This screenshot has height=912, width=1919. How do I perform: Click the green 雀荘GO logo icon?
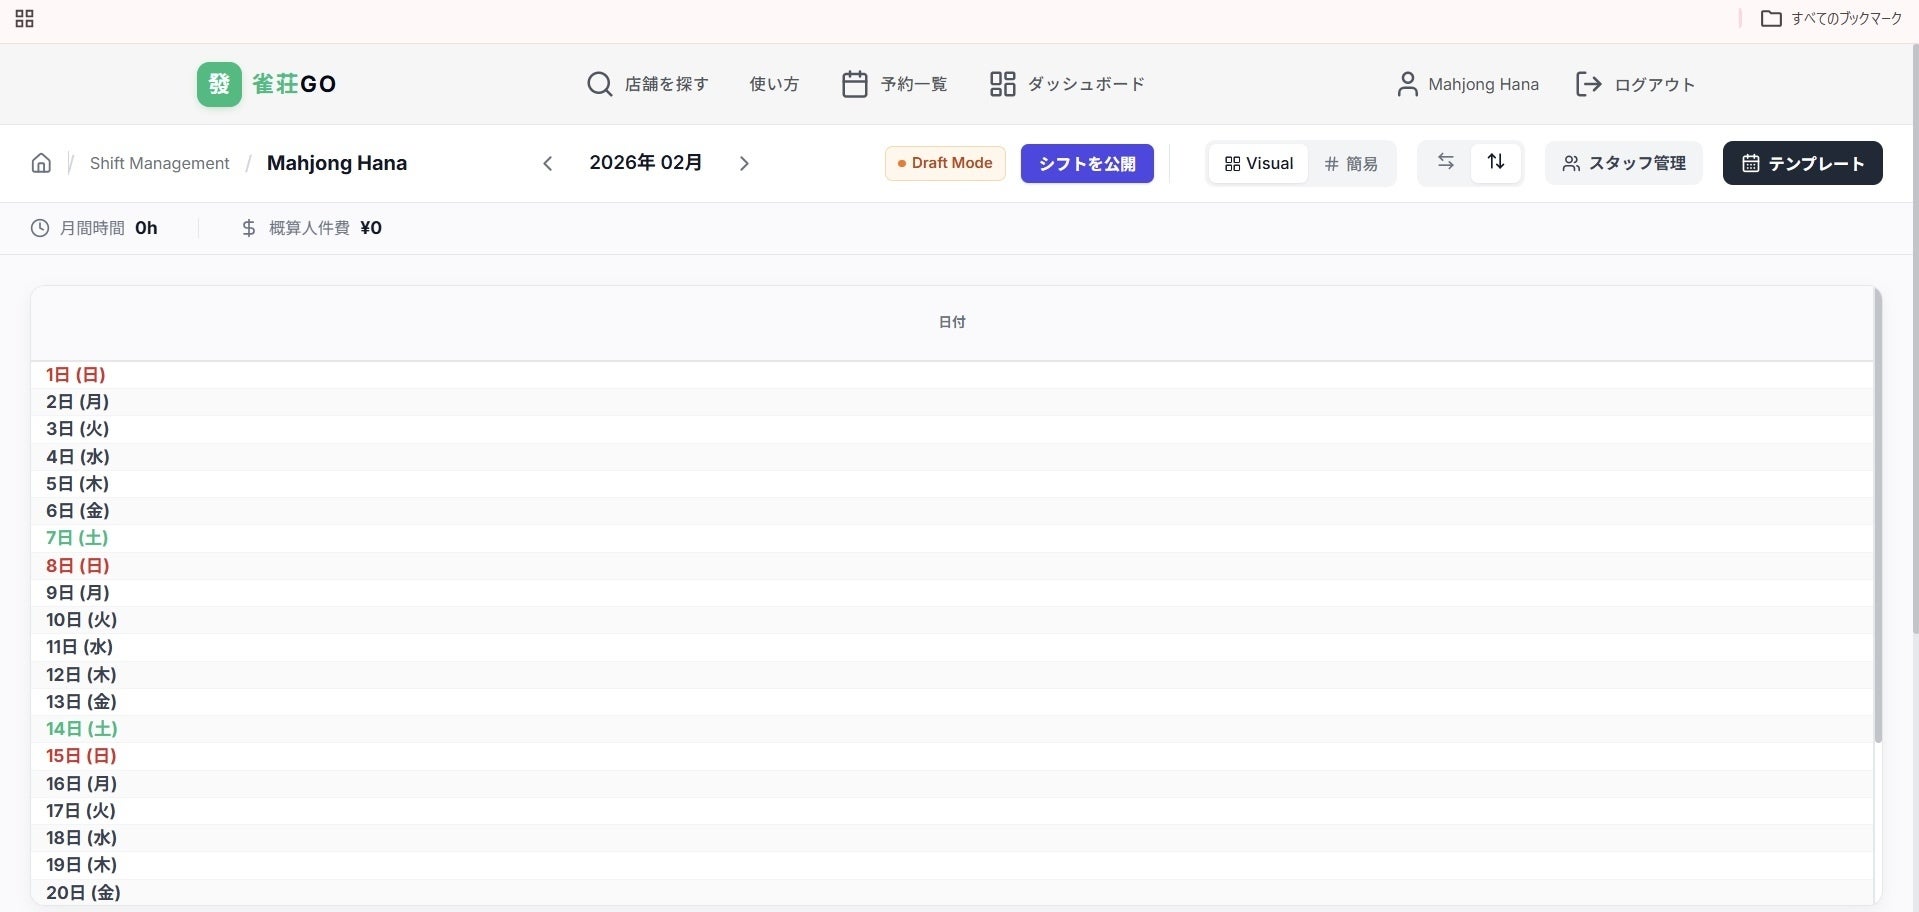click(219, 84)
